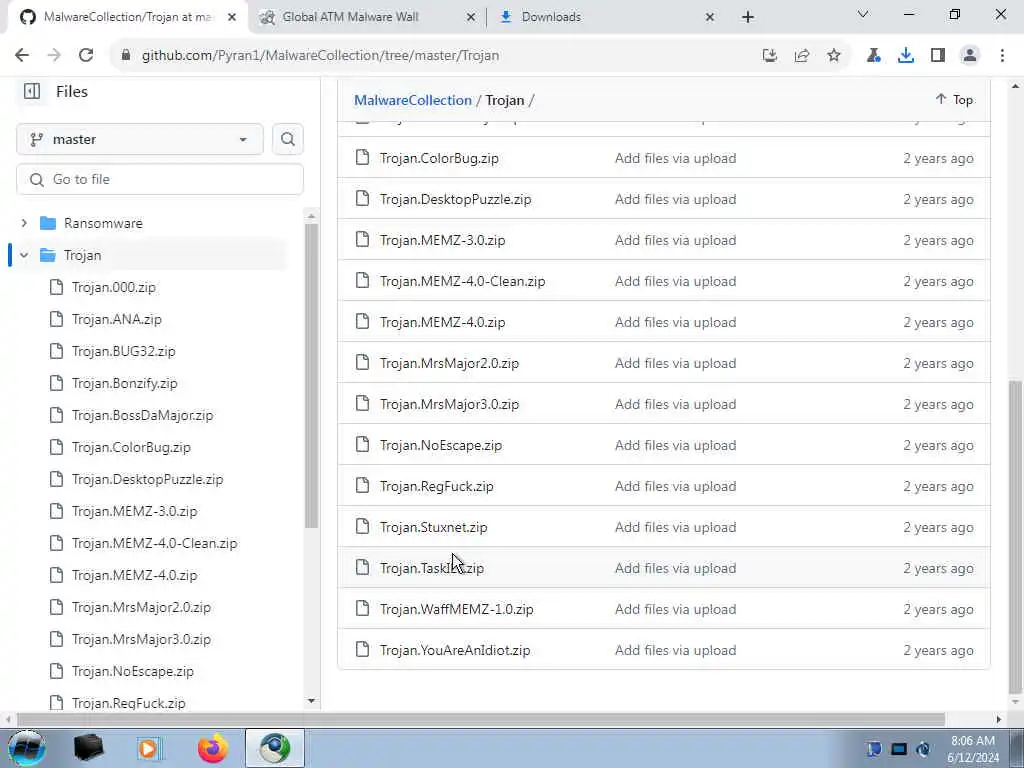Screen dimensions: 1024x768
Task: Open Trojan.WaffMEMZ-1.0.zip in main file list
Action: click(x=456, y=609)
